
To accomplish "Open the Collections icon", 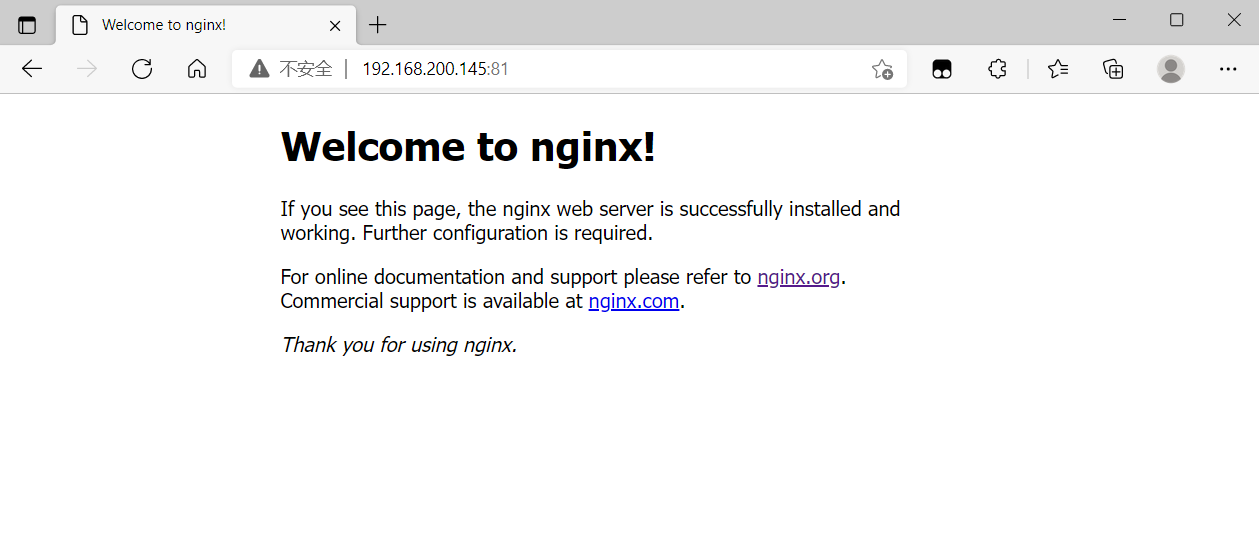I will 1113,69.
